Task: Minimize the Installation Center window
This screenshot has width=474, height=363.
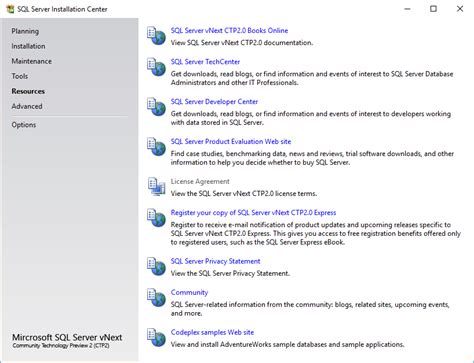Action: point(407,9)
